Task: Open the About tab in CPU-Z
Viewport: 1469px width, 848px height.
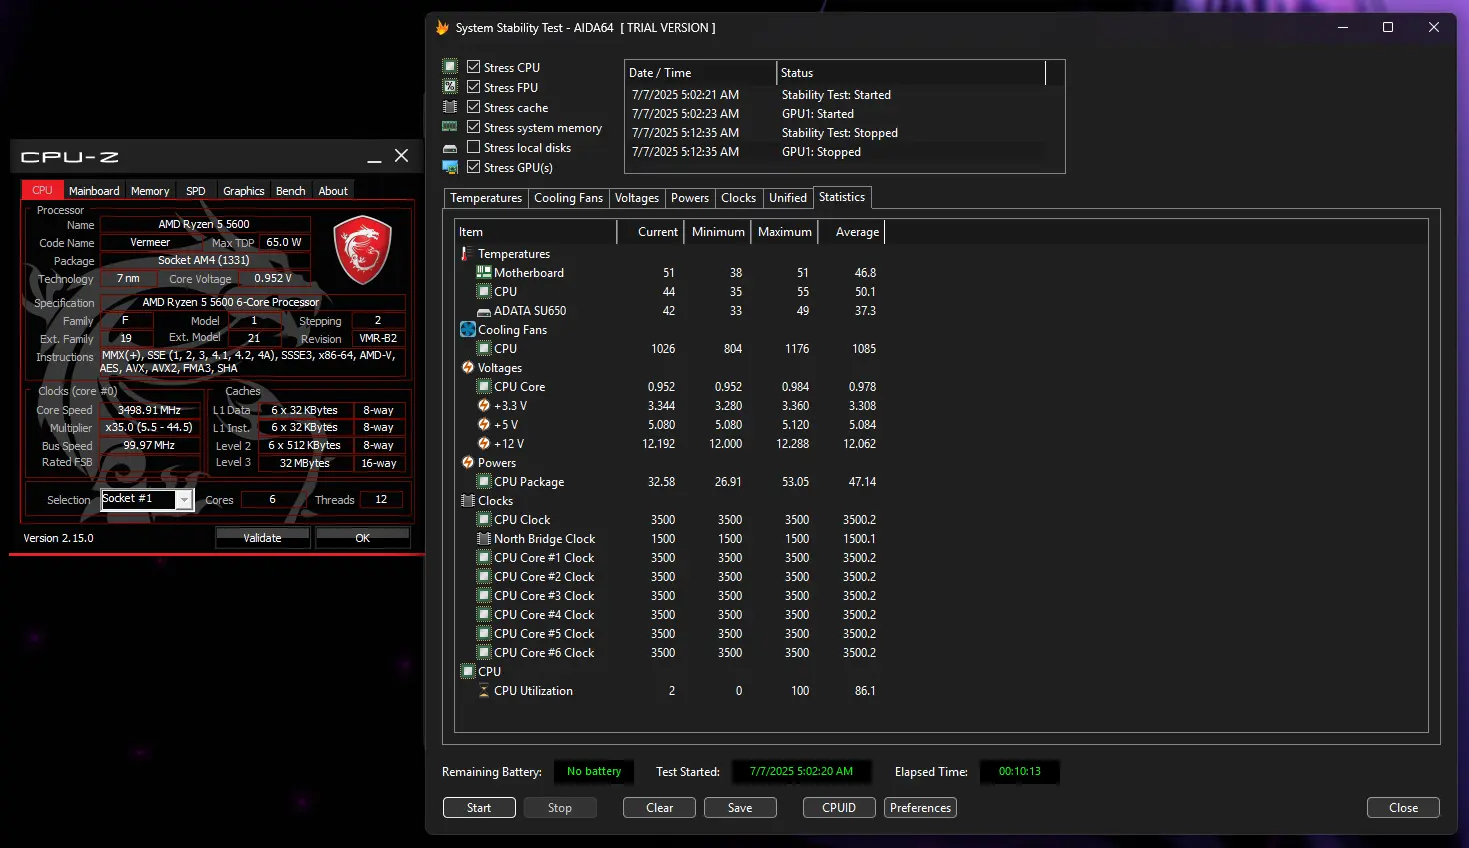Action: pos(333,191)
